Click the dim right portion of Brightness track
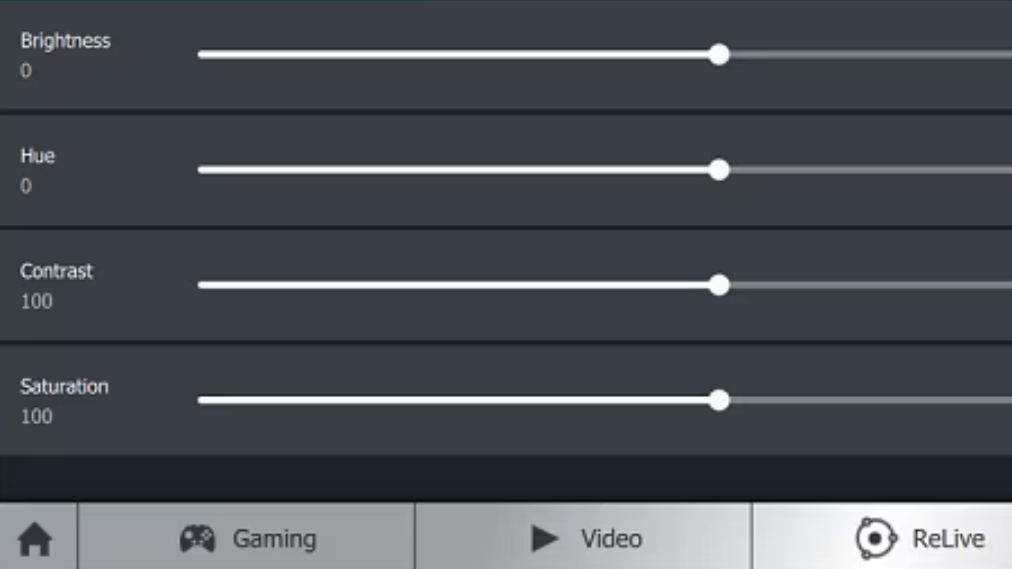Screen dimensions: 1012x569 click(871, 55)
